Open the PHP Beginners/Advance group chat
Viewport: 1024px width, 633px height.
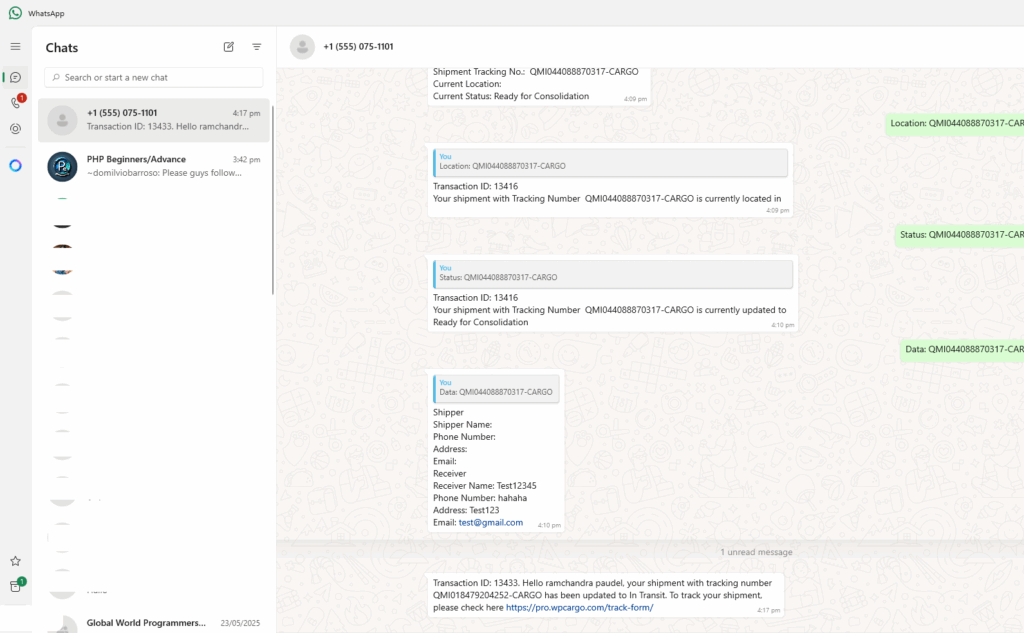153,166
